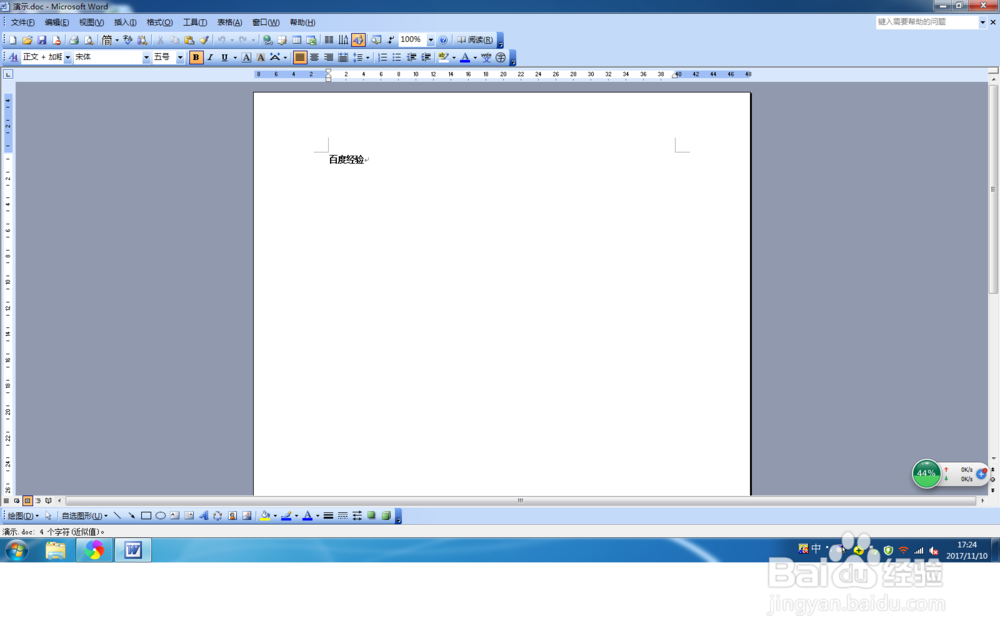Open Word Help question mark icon
The height and width of the screenshot is (638, 1000).
click(443, 40)
